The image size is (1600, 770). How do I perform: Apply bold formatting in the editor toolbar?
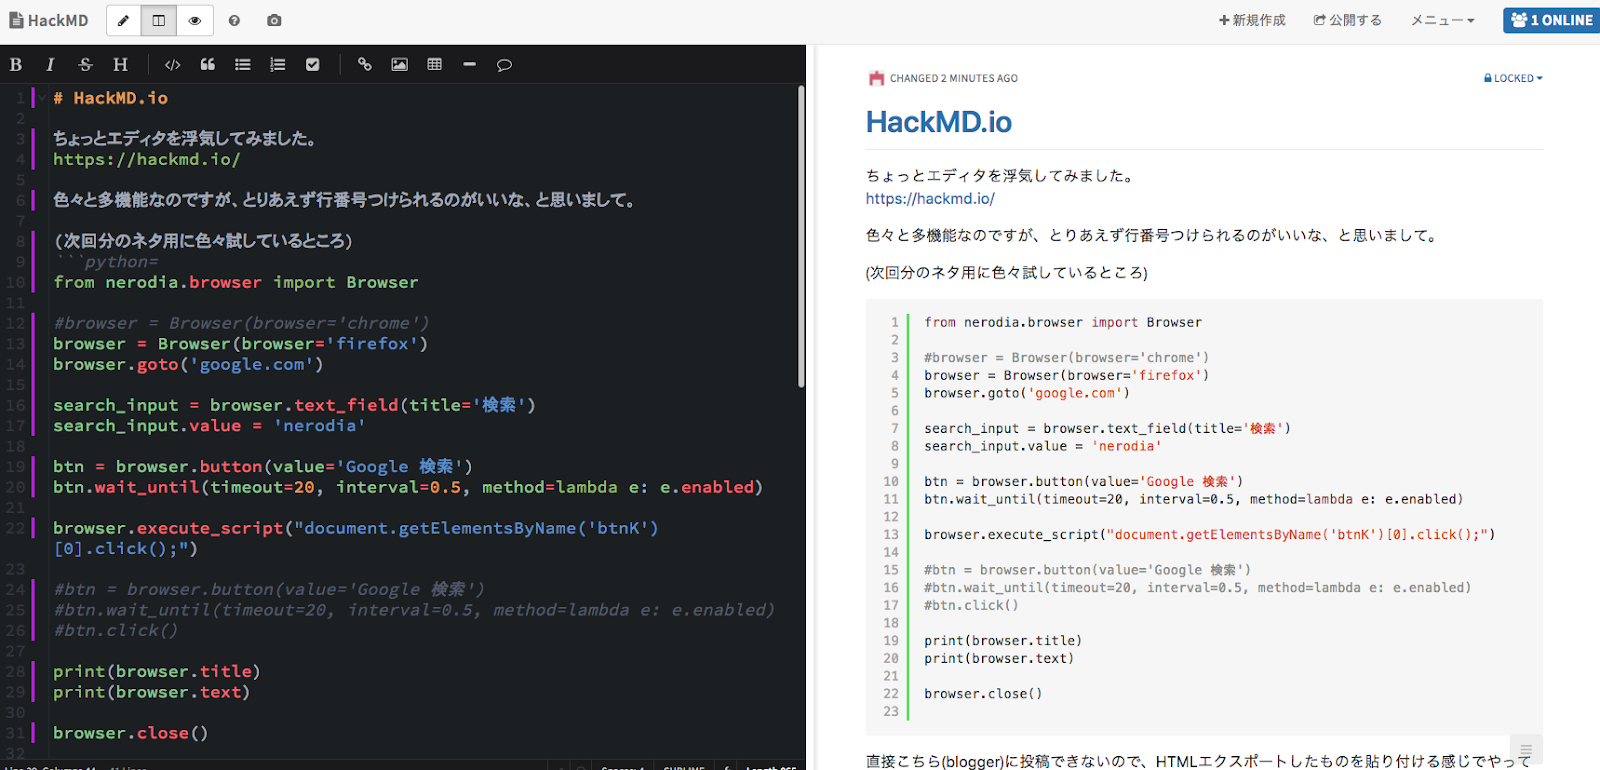tap(16, 64)
